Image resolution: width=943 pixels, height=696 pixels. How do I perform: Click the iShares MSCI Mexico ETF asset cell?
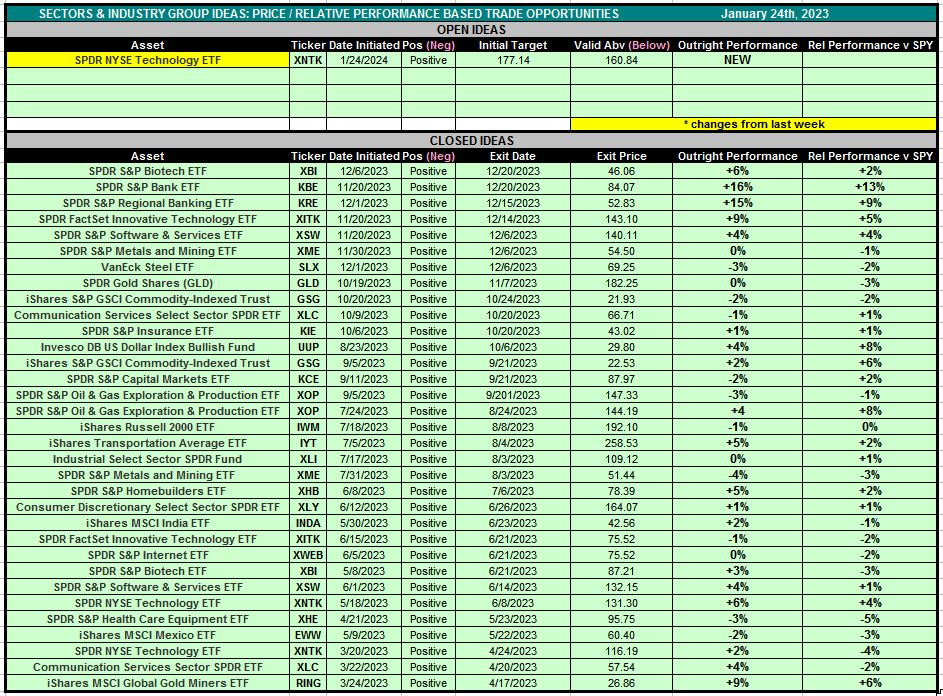click(x=148, y=635)
